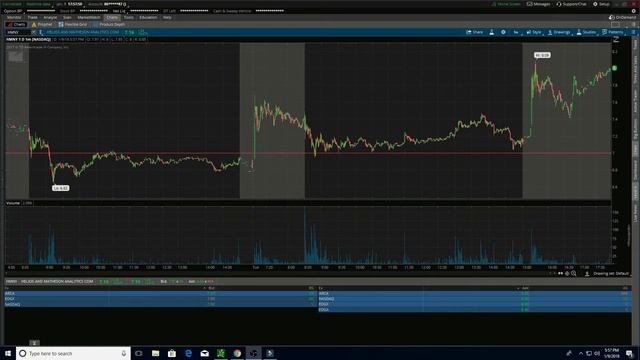
Task: Open Mail app from taskbar
Action: tap(204, 353)
